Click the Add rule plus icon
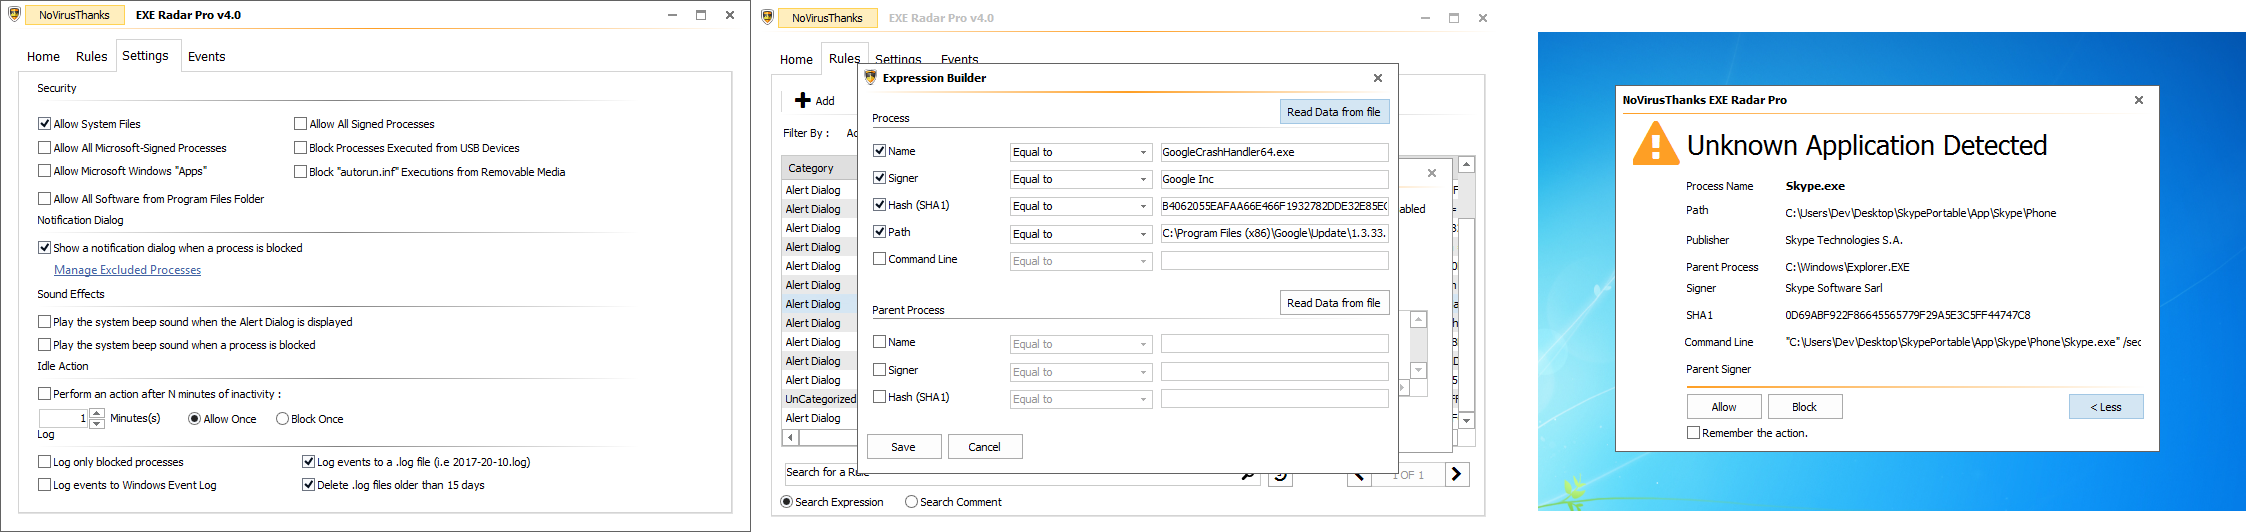This screenshot has width=2260, height=532. point(802,100)
